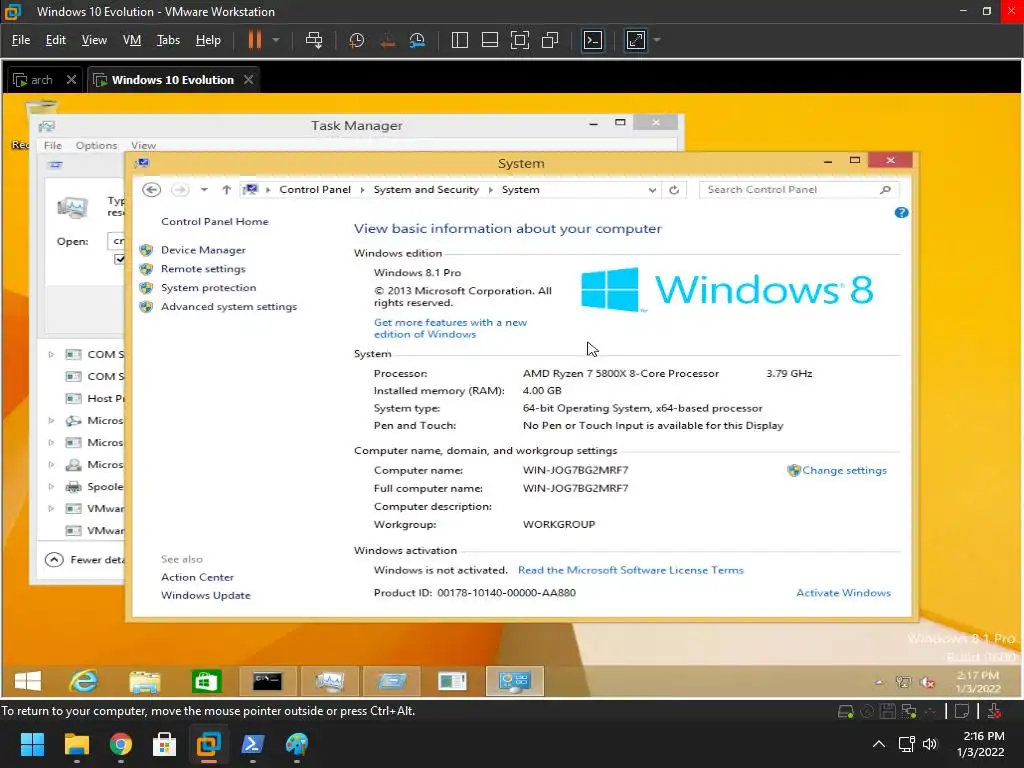The image size is (1024, 768).
Task: Open recent locations dropdown in System window
Action: (204, 189)
